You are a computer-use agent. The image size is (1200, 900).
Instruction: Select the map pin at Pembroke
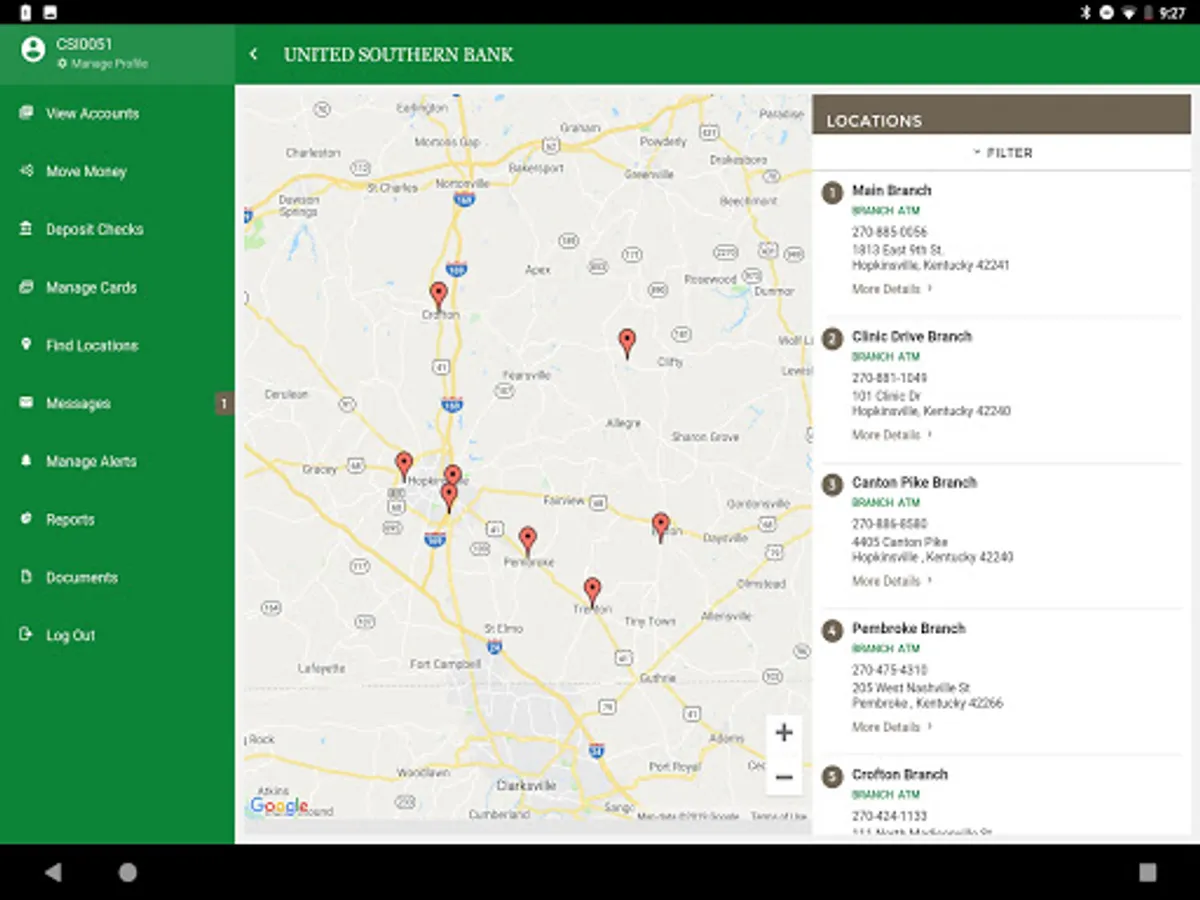(528, 541)
